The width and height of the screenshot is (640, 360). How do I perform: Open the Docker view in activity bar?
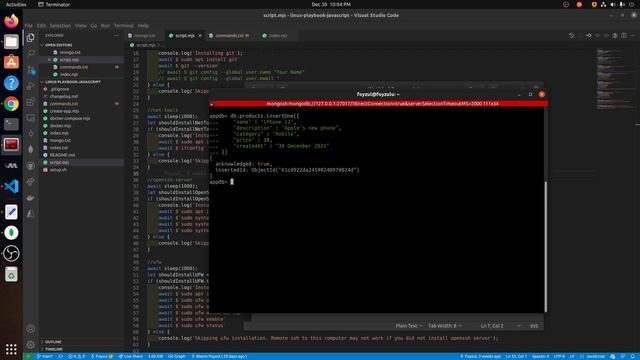click(x=31, y=198)
